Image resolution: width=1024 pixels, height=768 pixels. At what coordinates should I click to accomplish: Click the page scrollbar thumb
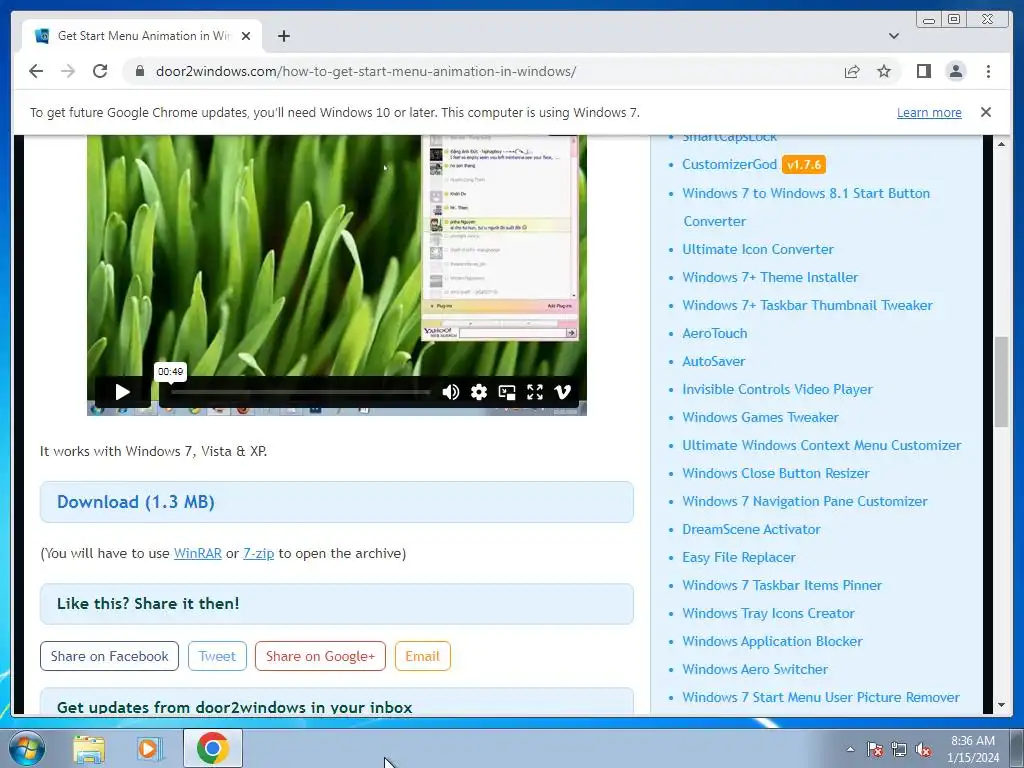pyautogui.click(x=1001, y=382)
